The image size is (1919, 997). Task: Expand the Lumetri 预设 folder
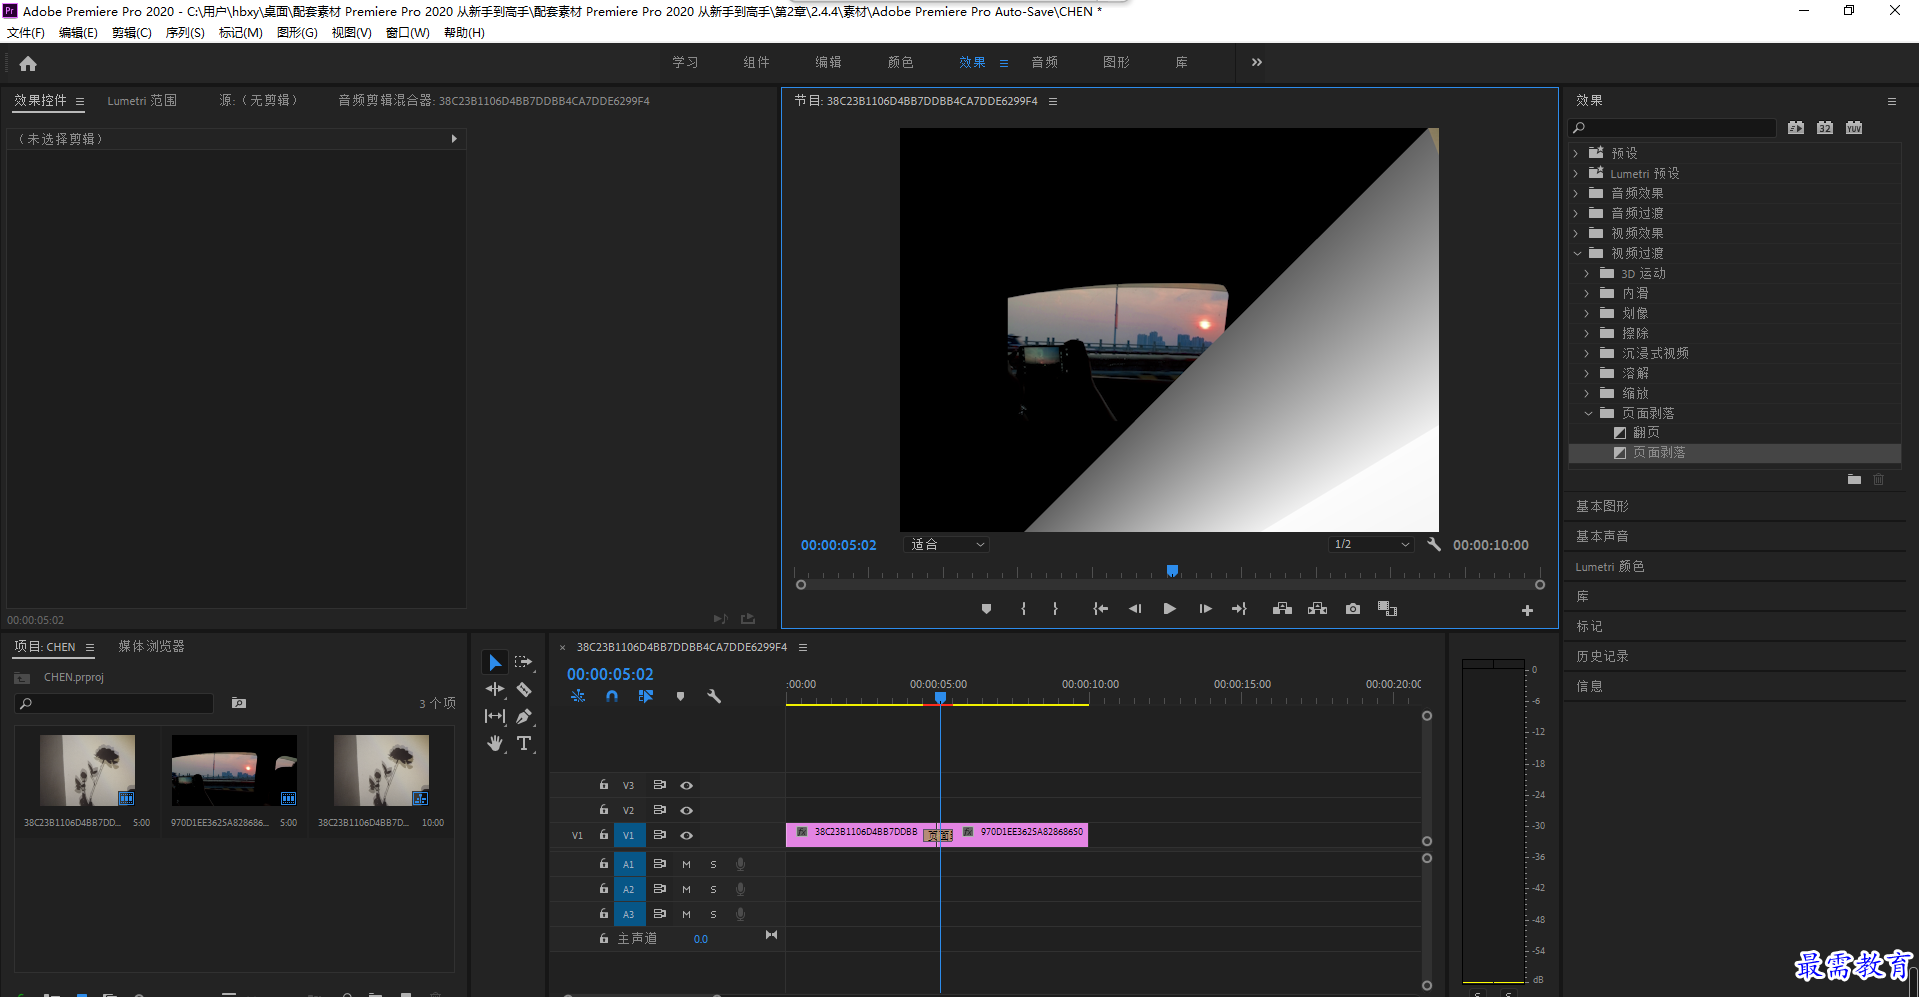coord(1576,174)
